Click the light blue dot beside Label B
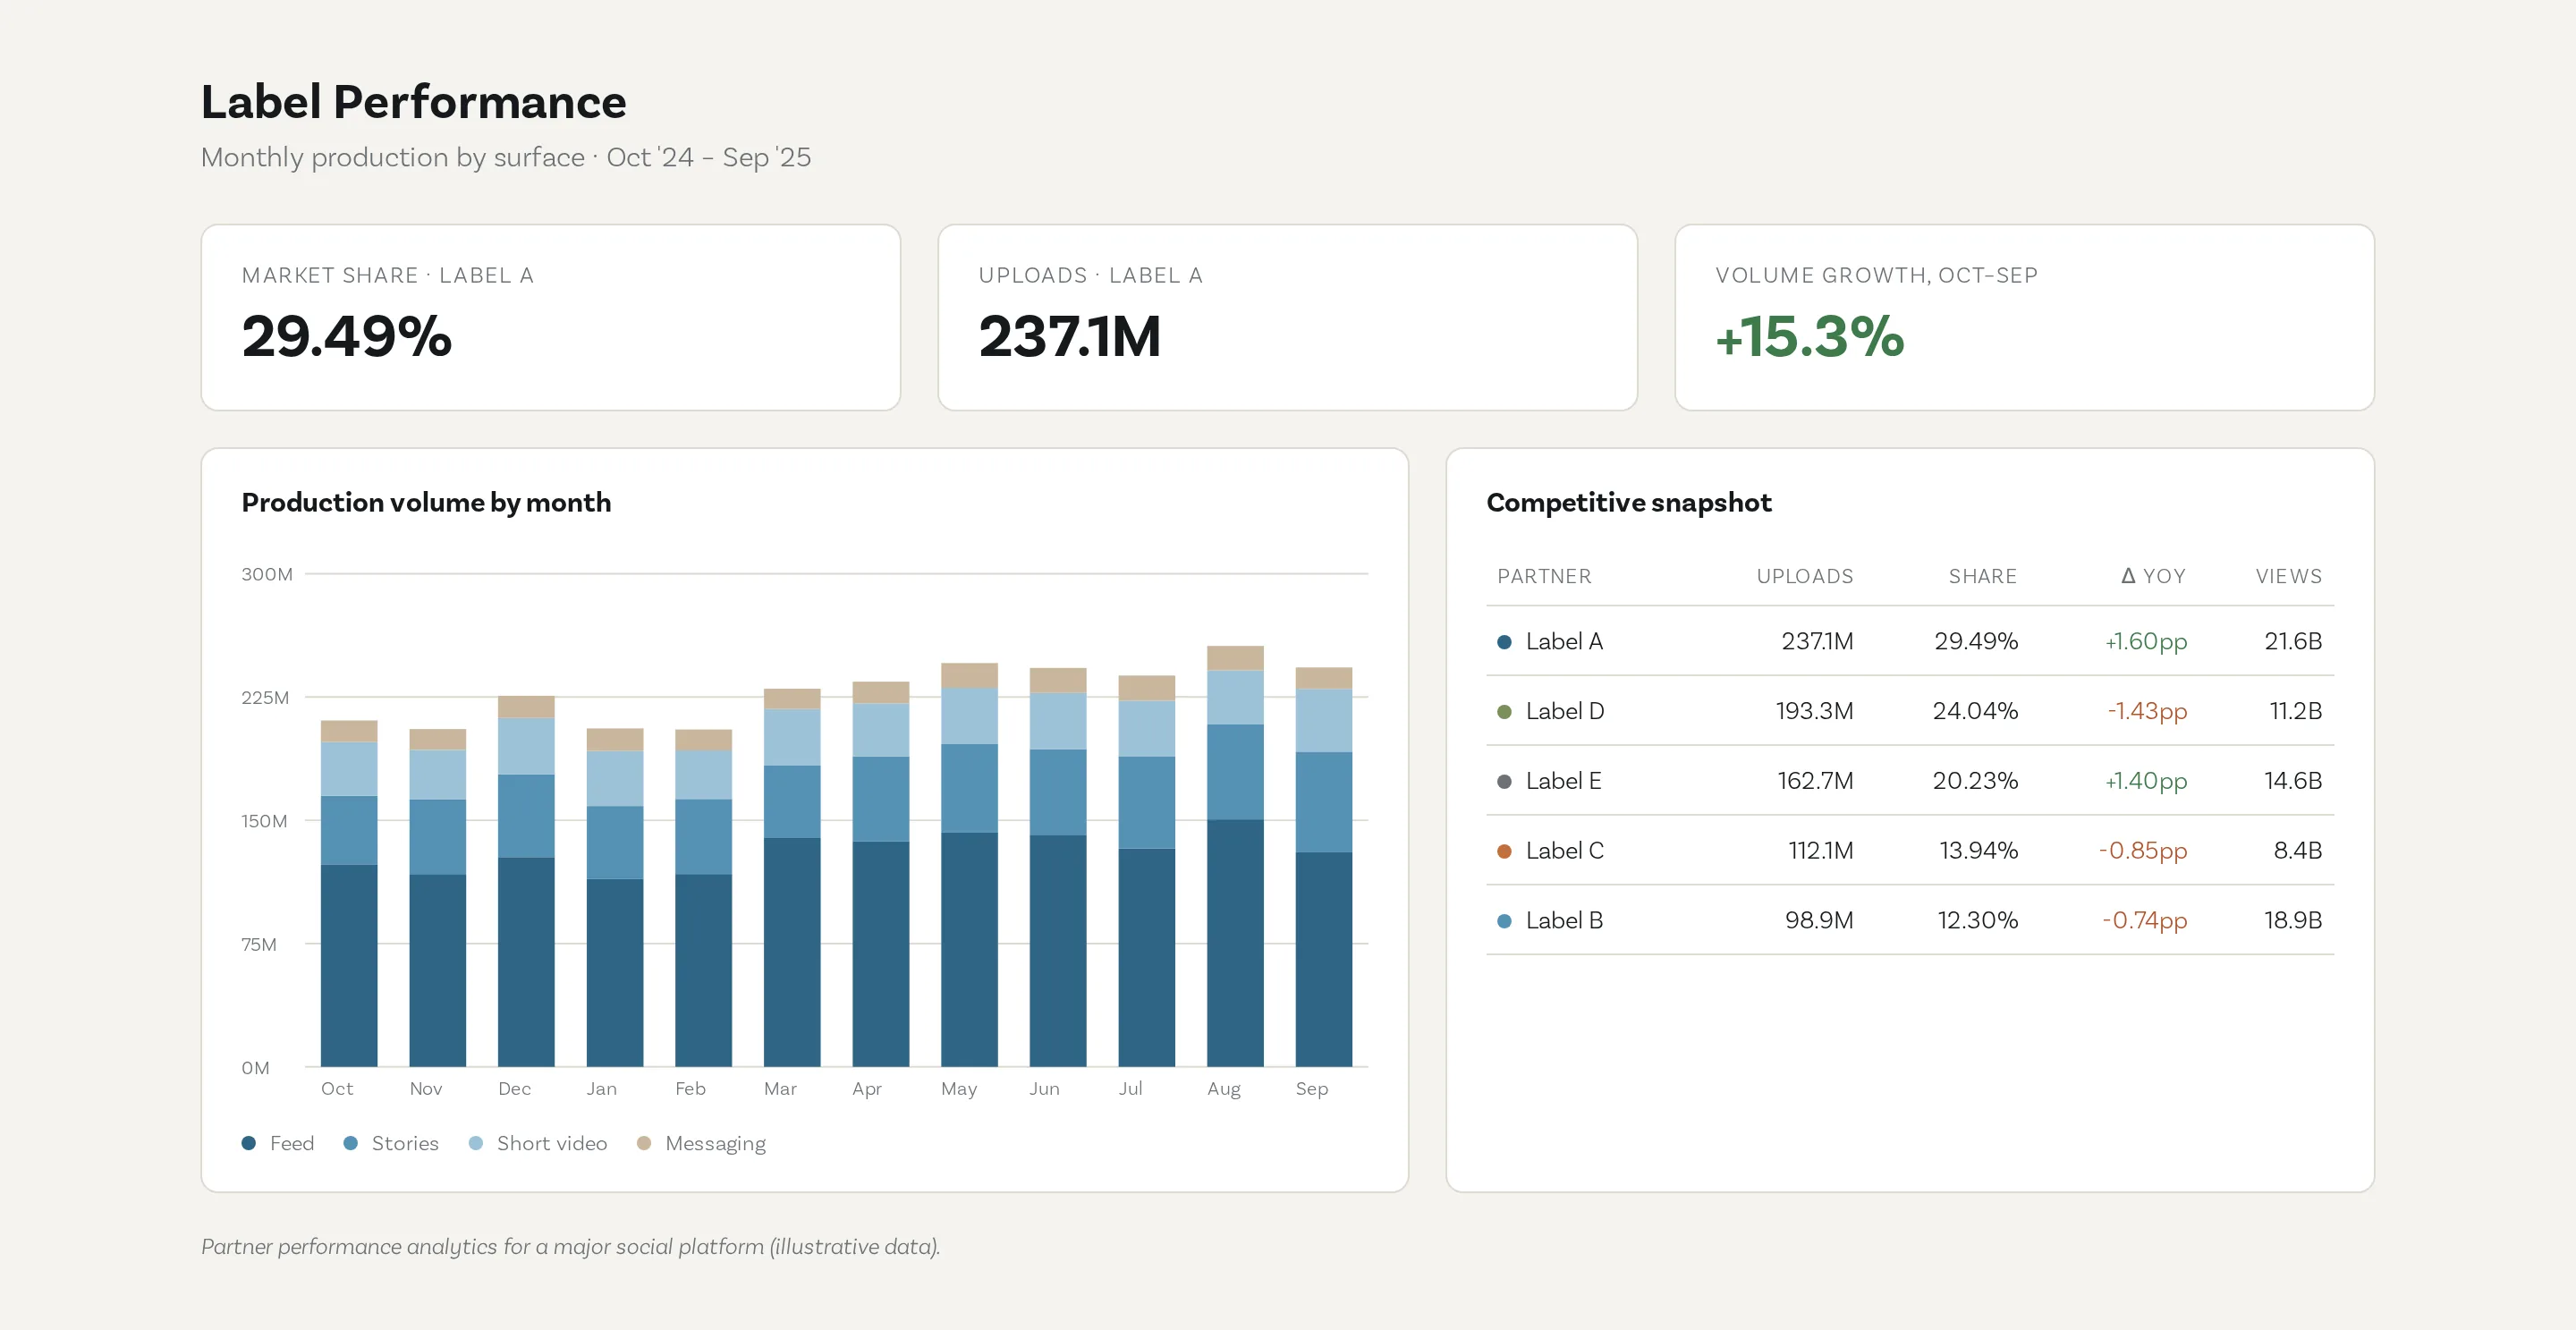The image size is (2576, 1330). click(1504, 921)
